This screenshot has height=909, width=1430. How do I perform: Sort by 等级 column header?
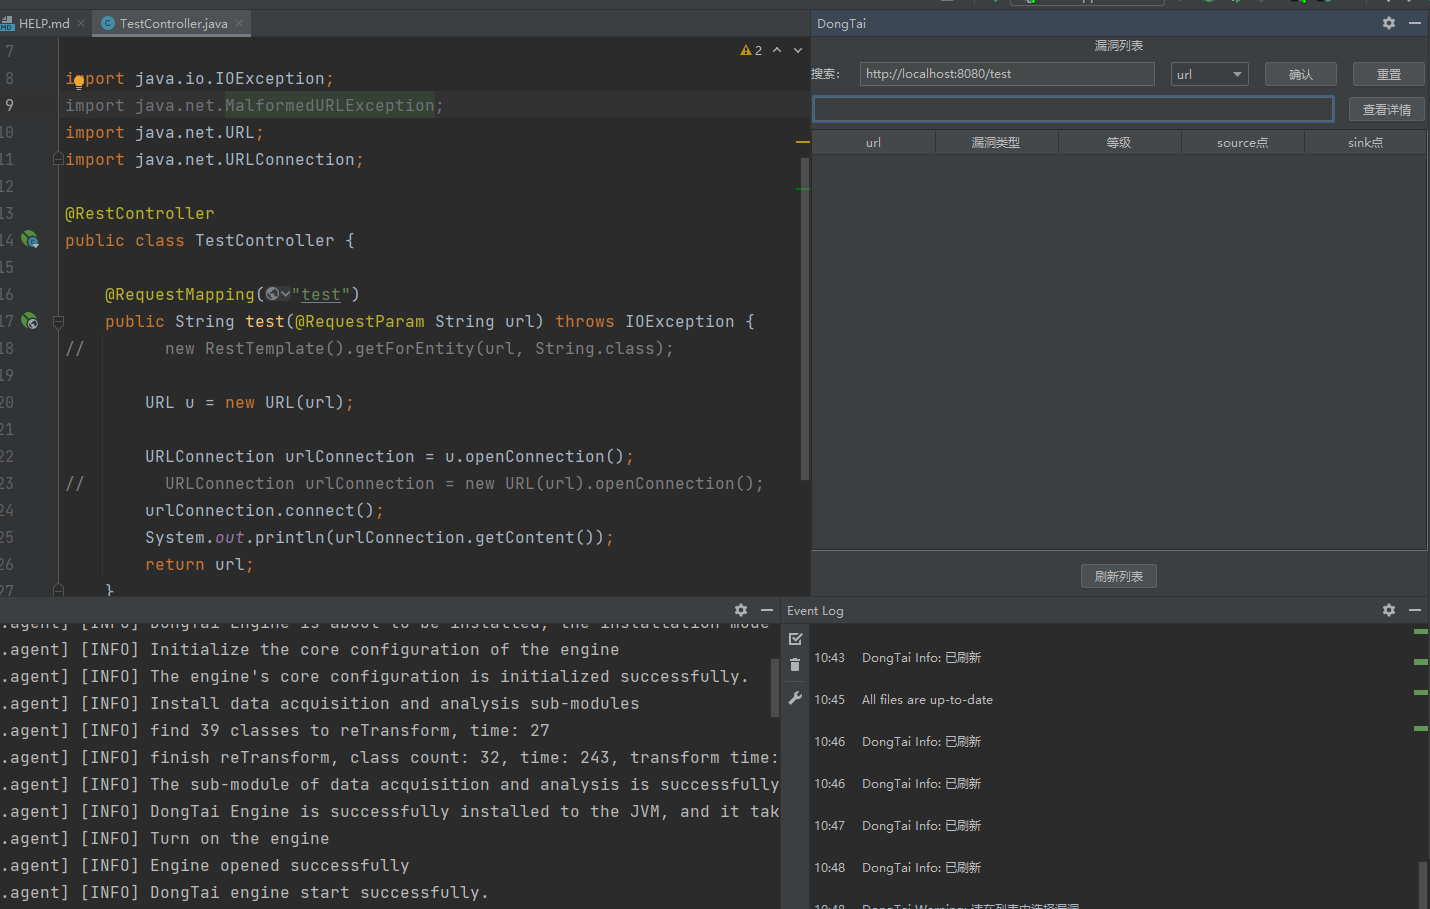point(1119,143)
